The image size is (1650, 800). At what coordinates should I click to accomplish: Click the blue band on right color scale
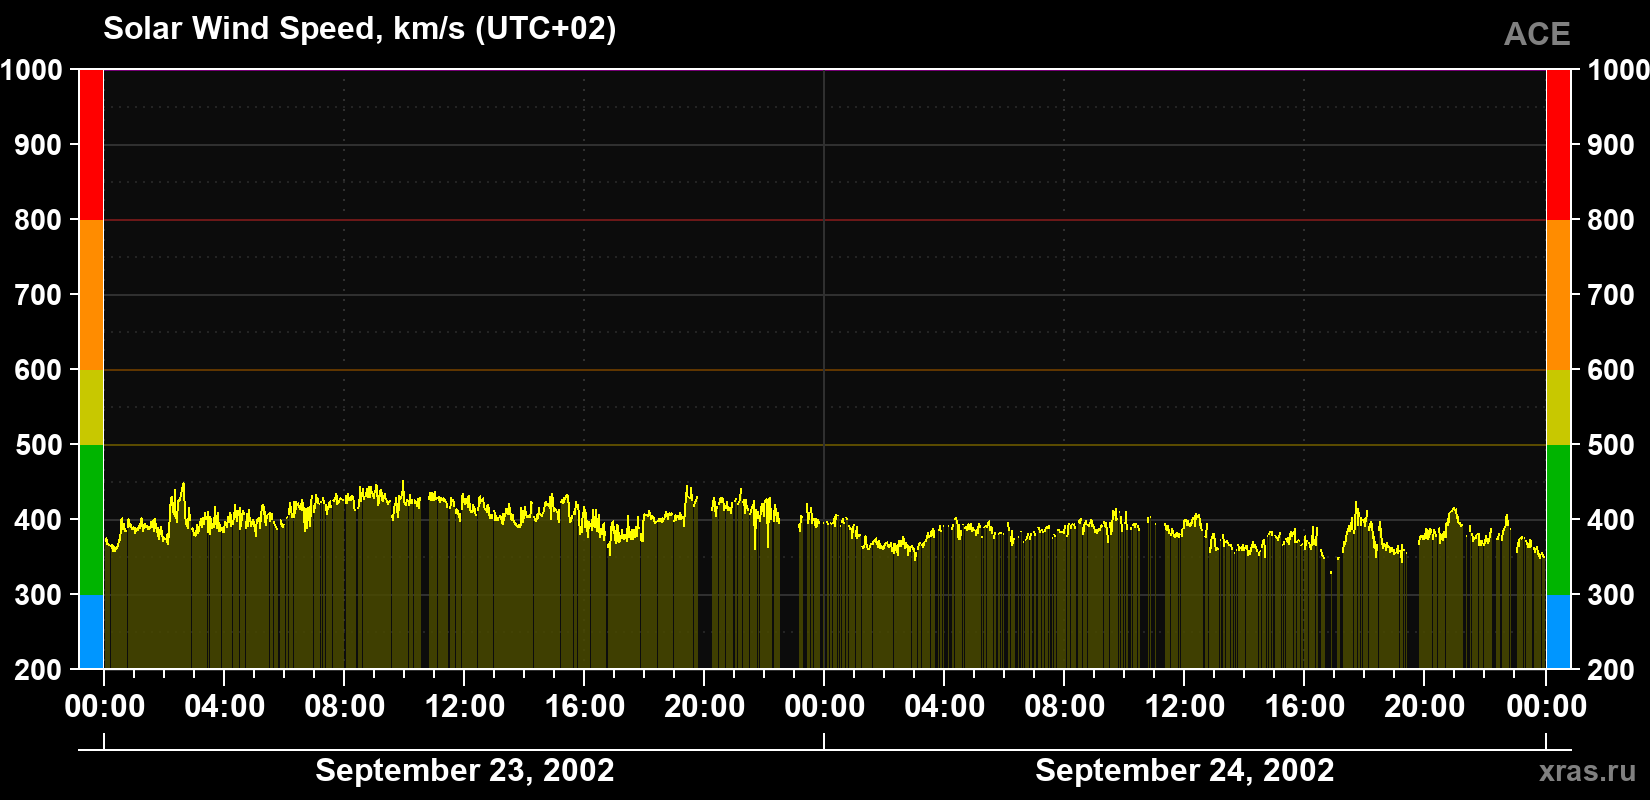pos(1558,632)
